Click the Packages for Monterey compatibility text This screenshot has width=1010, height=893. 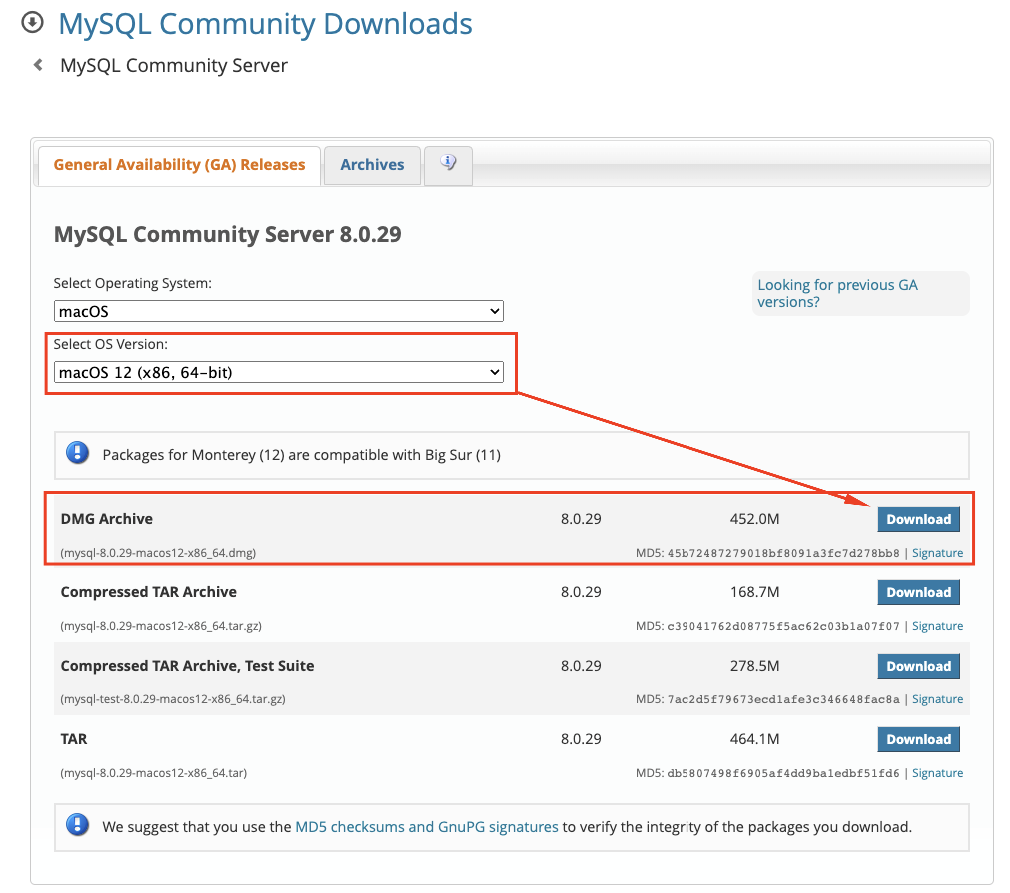pos(301,455)
